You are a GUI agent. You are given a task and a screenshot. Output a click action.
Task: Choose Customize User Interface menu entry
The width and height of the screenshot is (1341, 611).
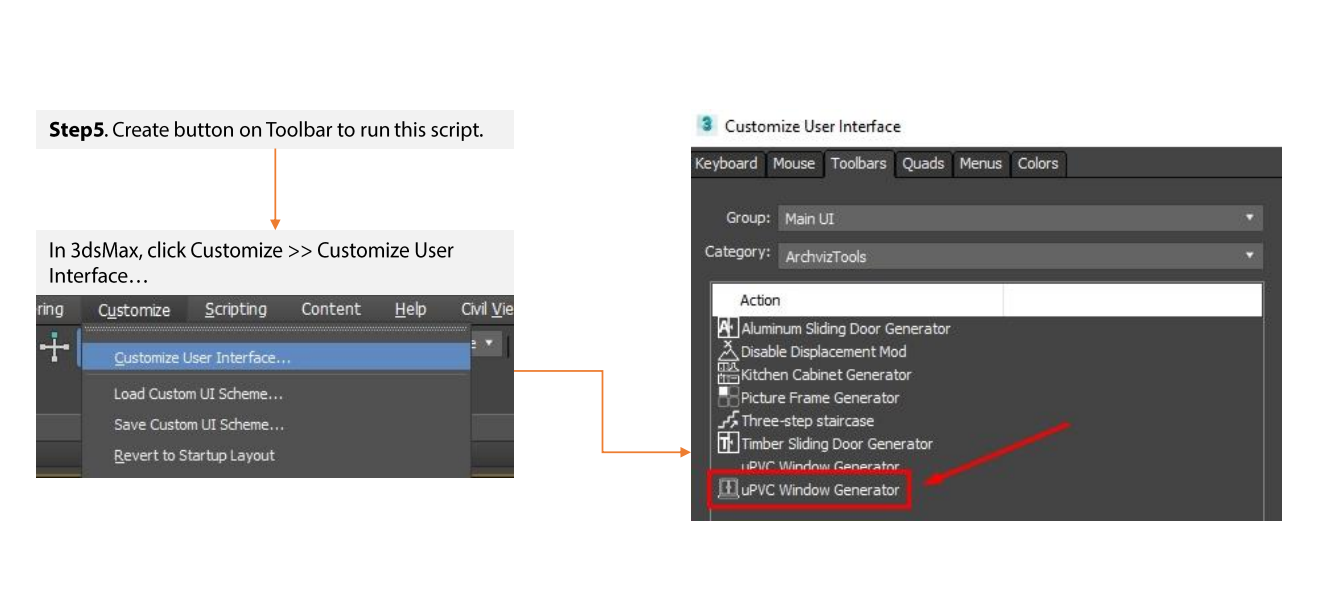(202, 358)
